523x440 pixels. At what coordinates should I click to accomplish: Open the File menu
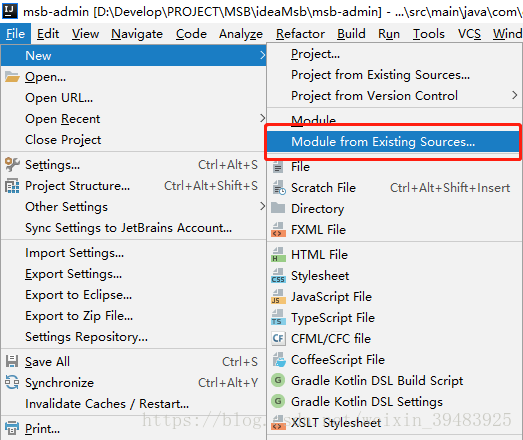click(15, 34)
